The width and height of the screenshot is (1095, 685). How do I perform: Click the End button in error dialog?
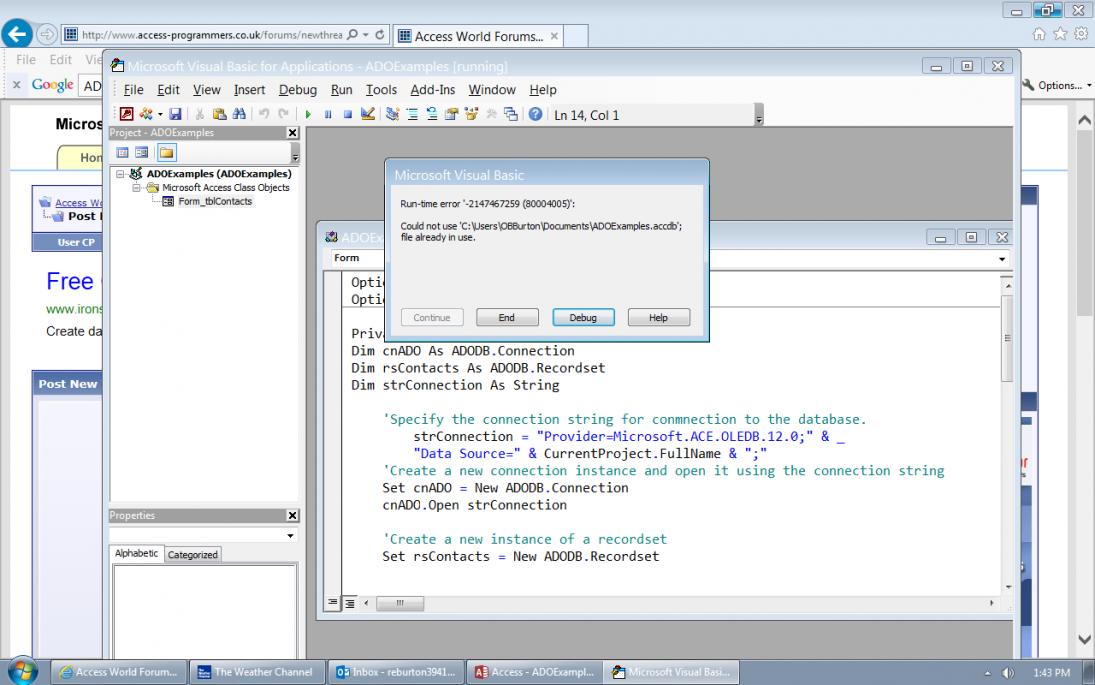[x=507, y=318]
